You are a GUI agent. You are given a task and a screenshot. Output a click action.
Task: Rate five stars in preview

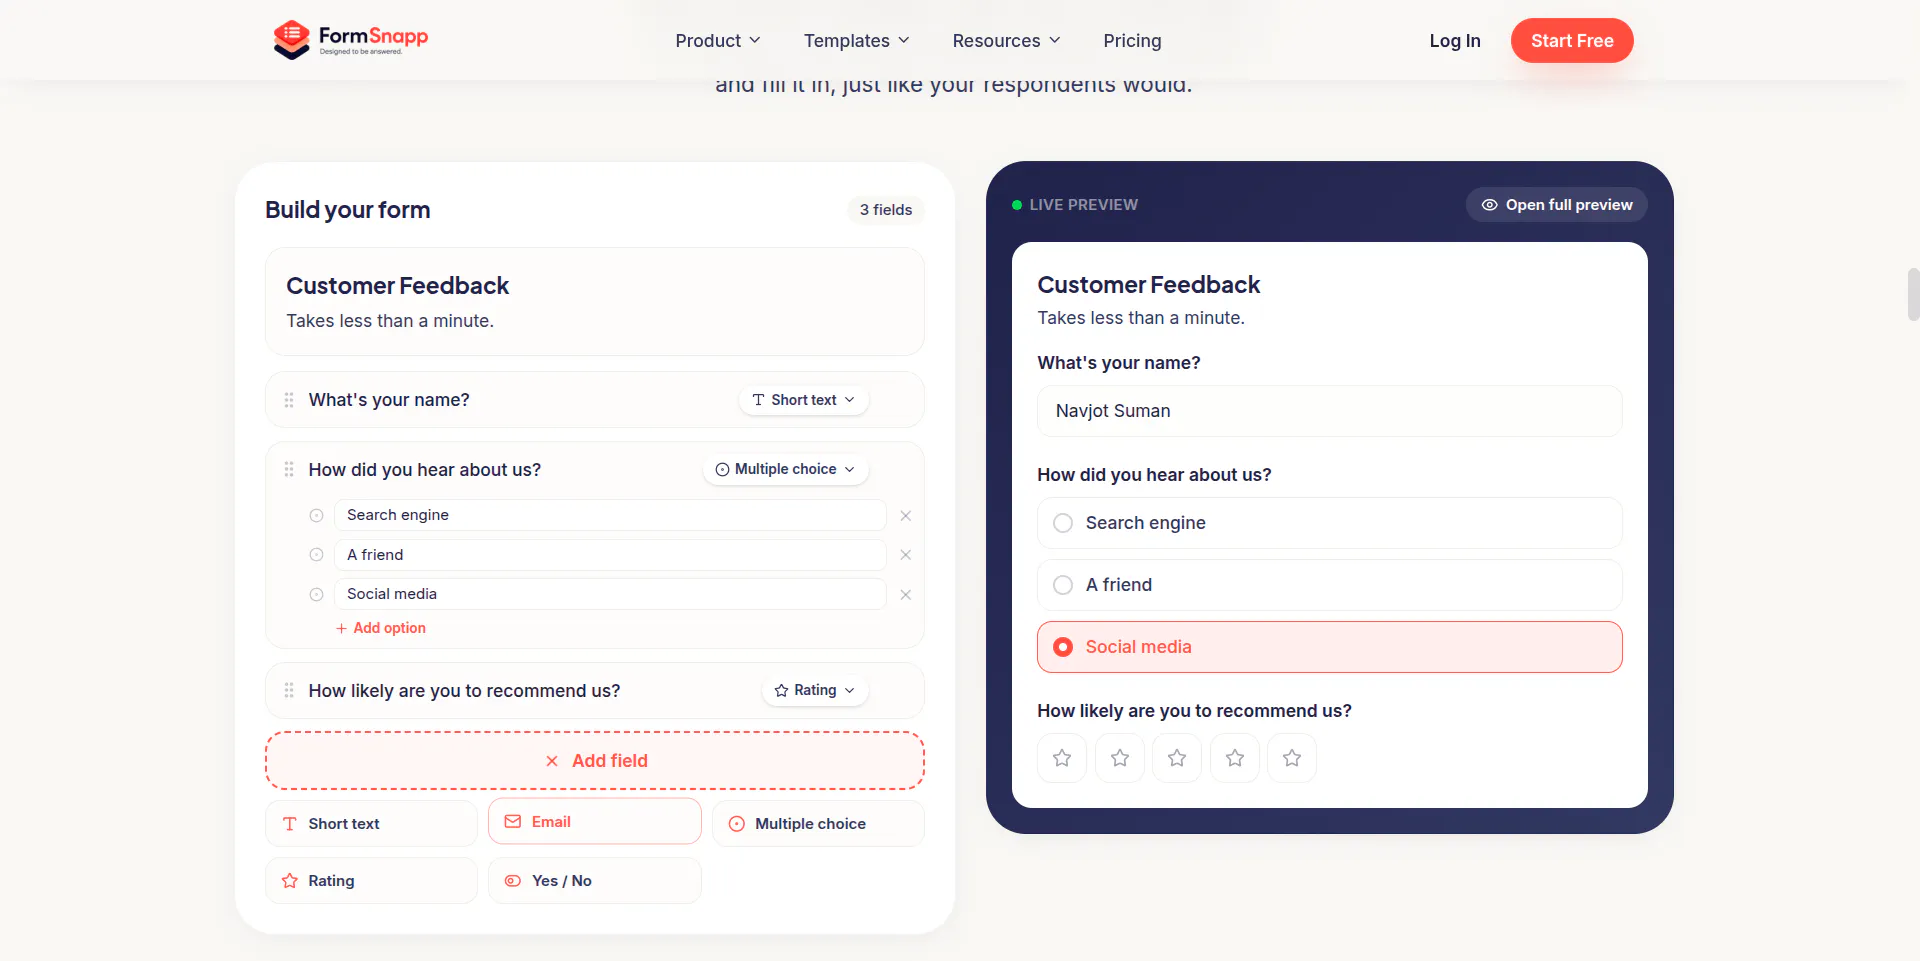point(1292,758)
